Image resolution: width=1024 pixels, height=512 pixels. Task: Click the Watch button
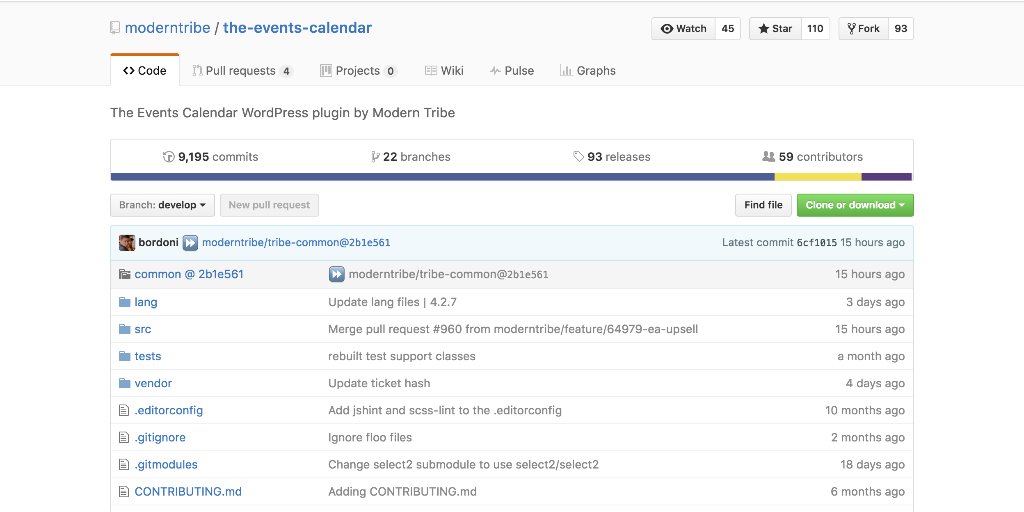coord(684,29)
